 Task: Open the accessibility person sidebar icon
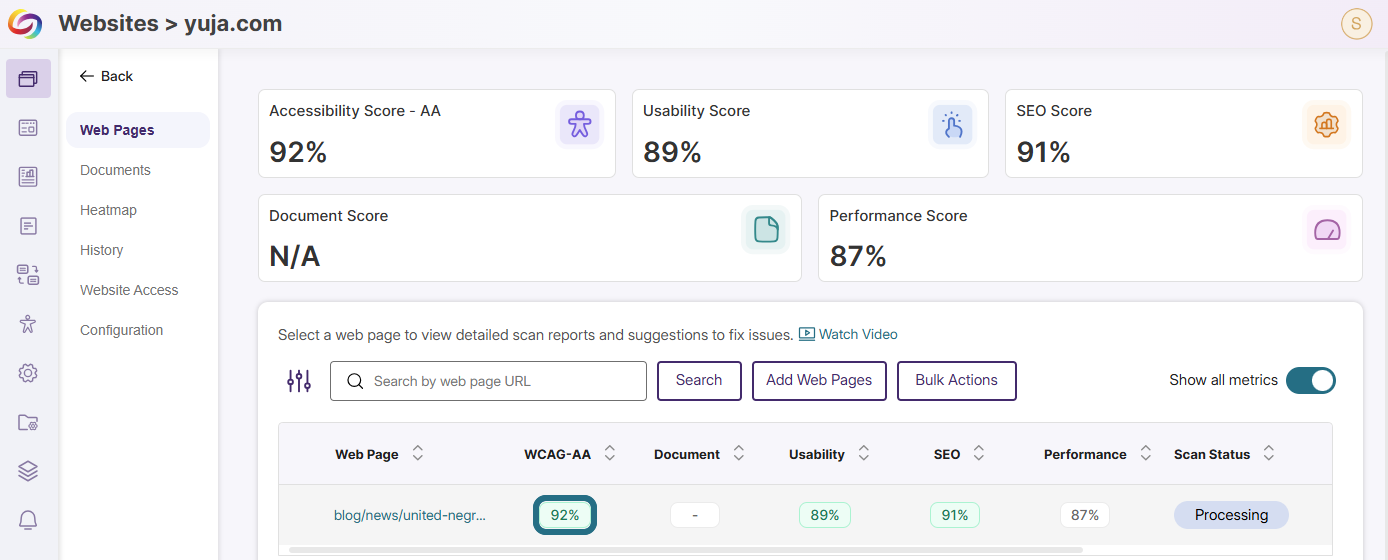click(x=28, y=324)
